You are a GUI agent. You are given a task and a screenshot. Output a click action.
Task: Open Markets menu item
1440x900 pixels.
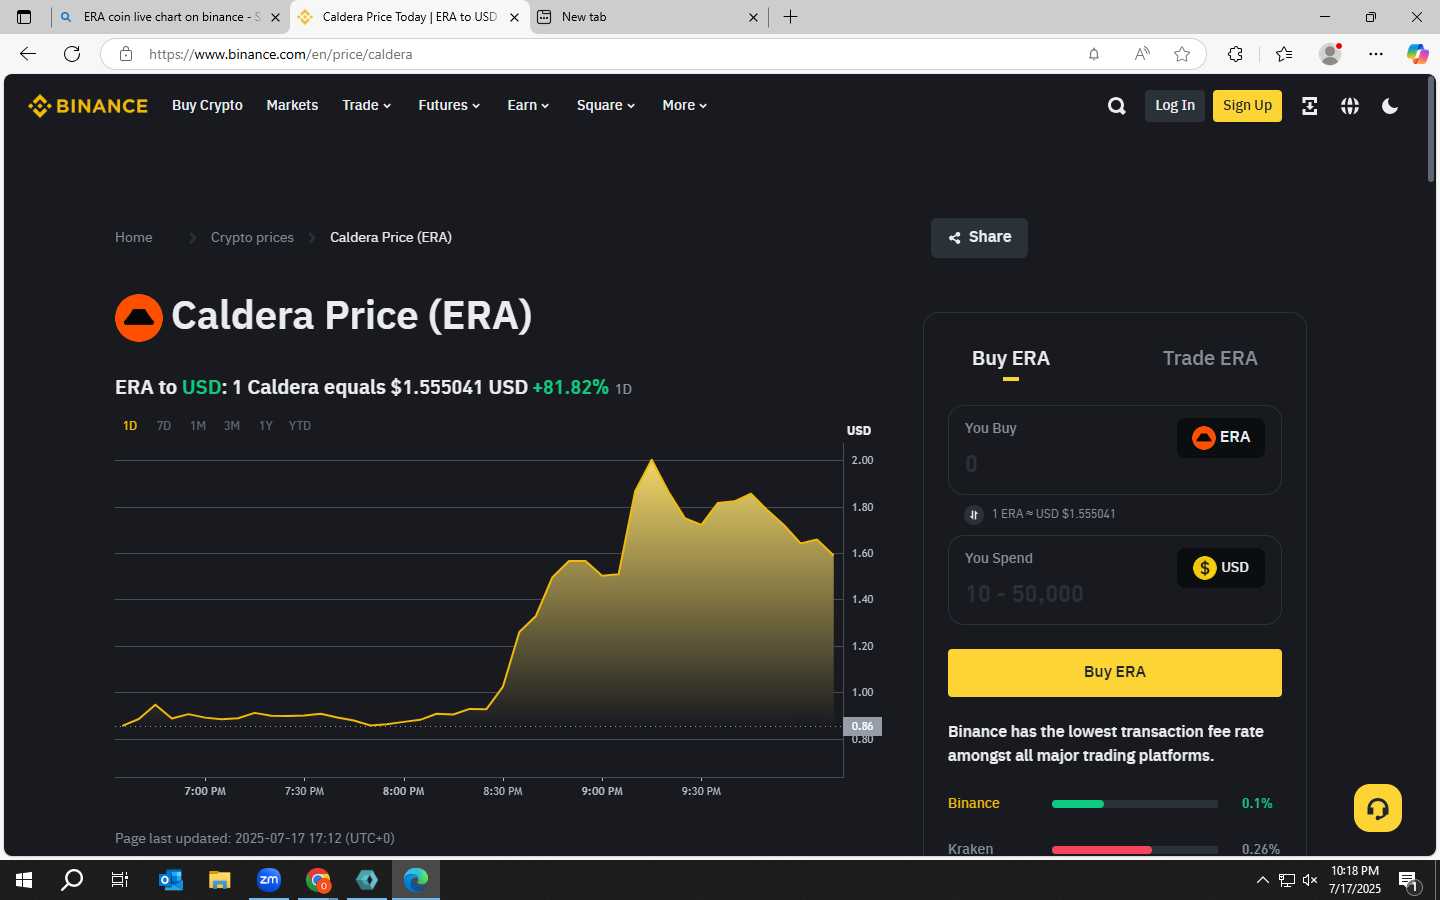pos(292,105)
